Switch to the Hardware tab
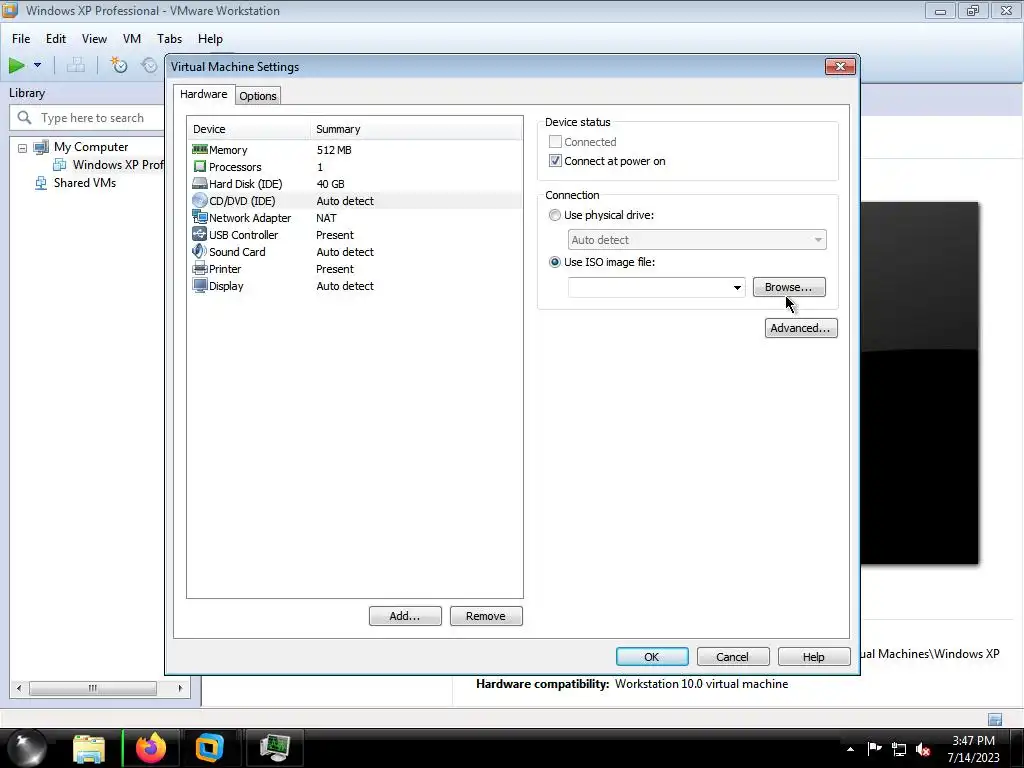Viewport: 1024px width, 768px height. tap(204, 94)
